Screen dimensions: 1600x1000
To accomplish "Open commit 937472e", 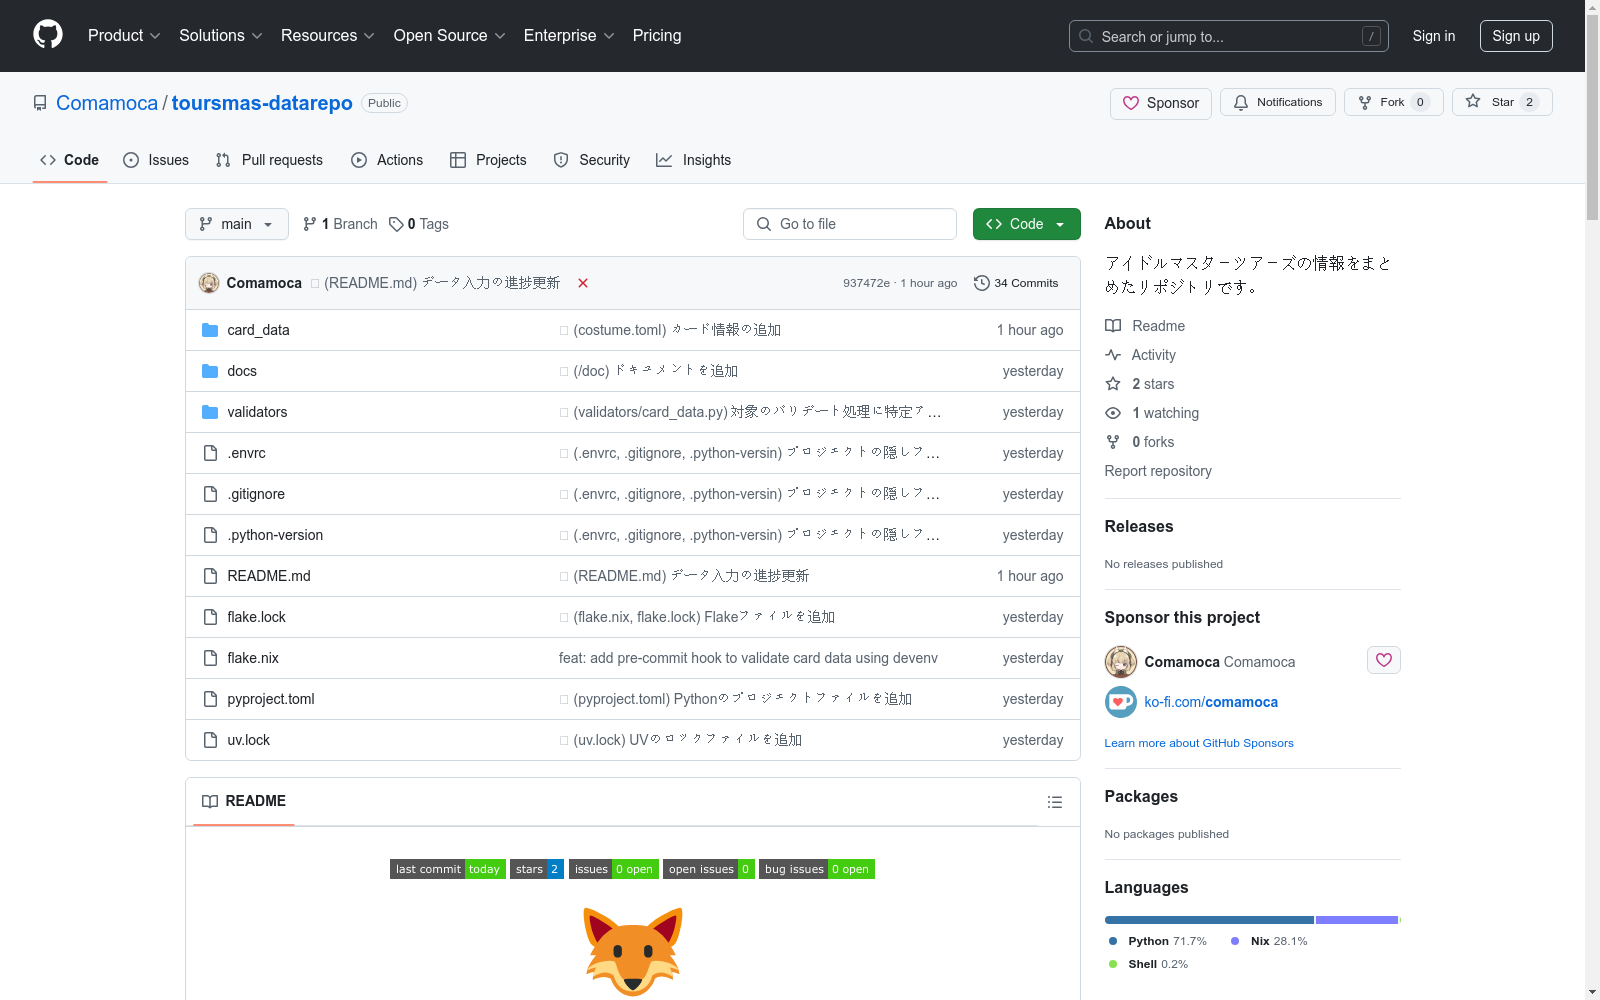I will (866, 283).
